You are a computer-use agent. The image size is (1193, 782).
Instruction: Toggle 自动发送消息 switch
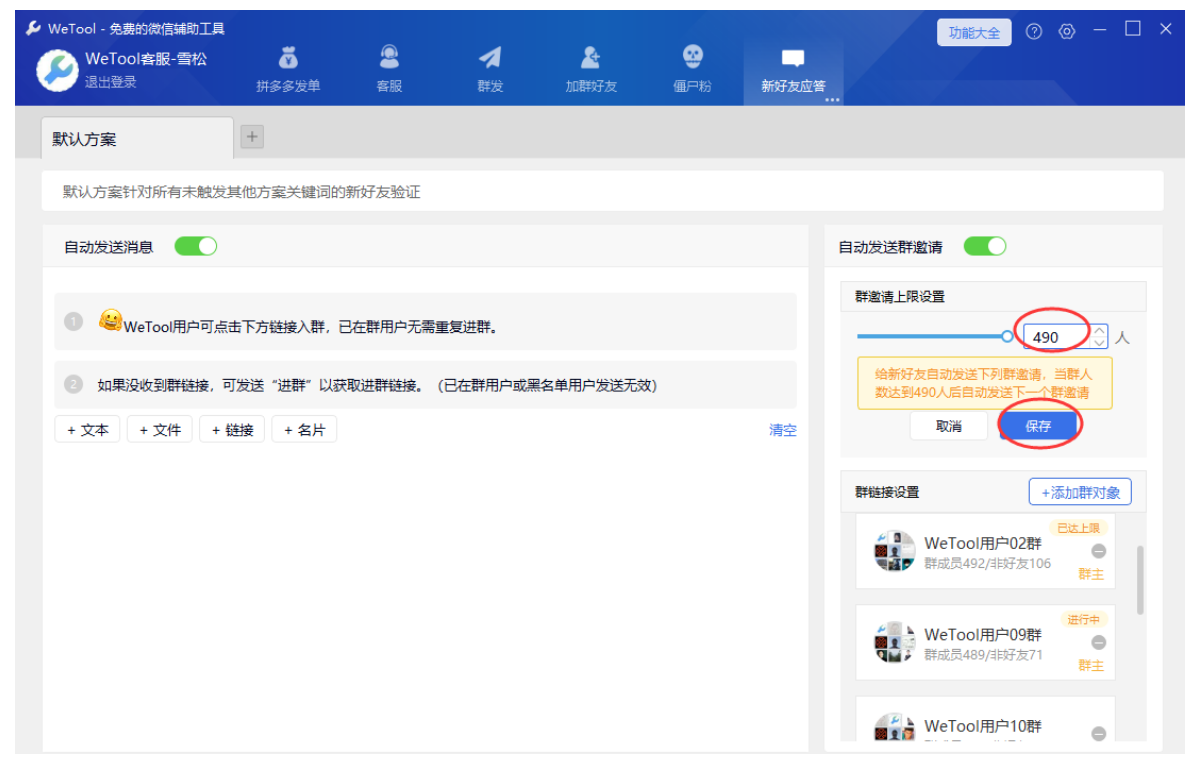(x=196, y=246)
